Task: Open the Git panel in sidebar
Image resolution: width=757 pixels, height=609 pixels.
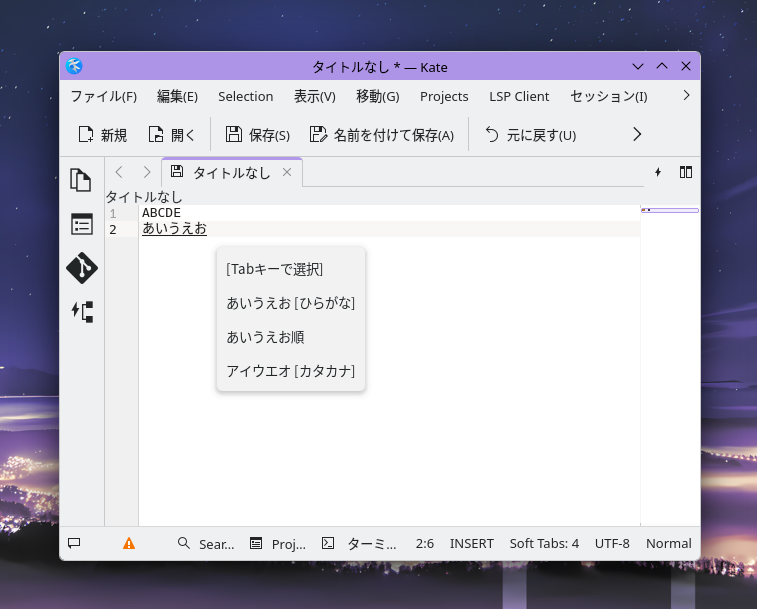Action: [81, 268]
